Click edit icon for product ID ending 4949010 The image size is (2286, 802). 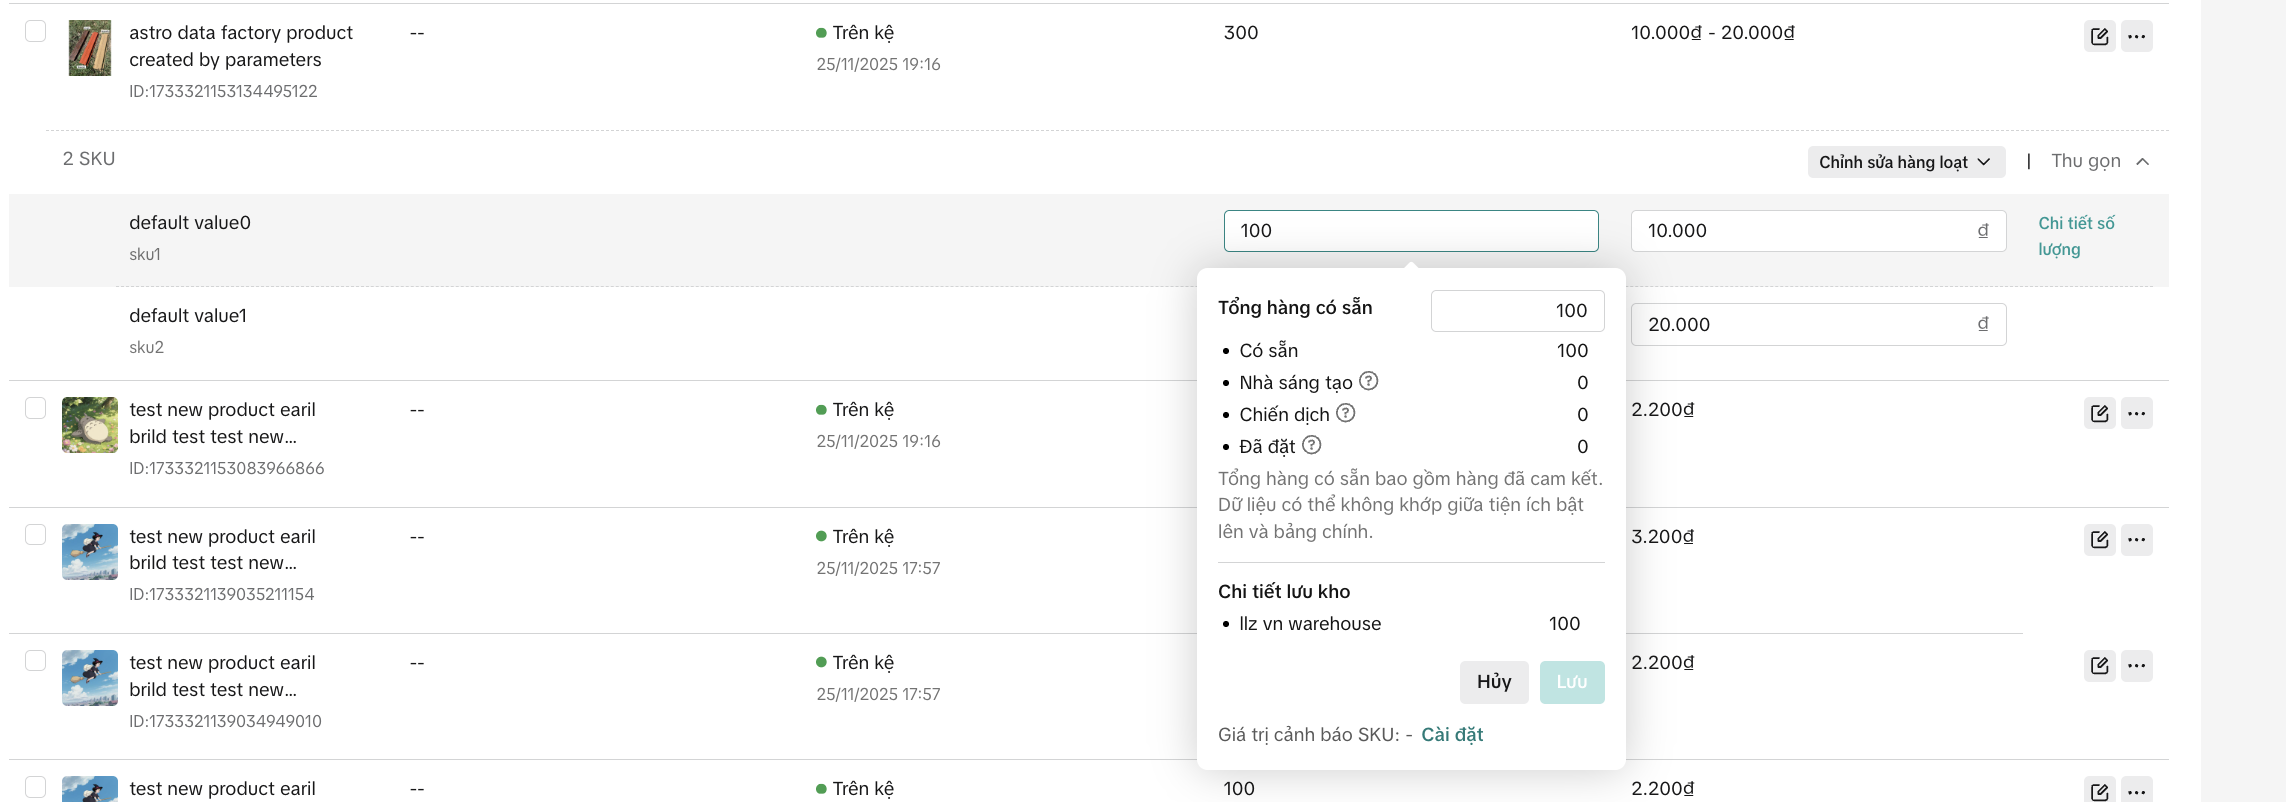(x=2099, y=666)
